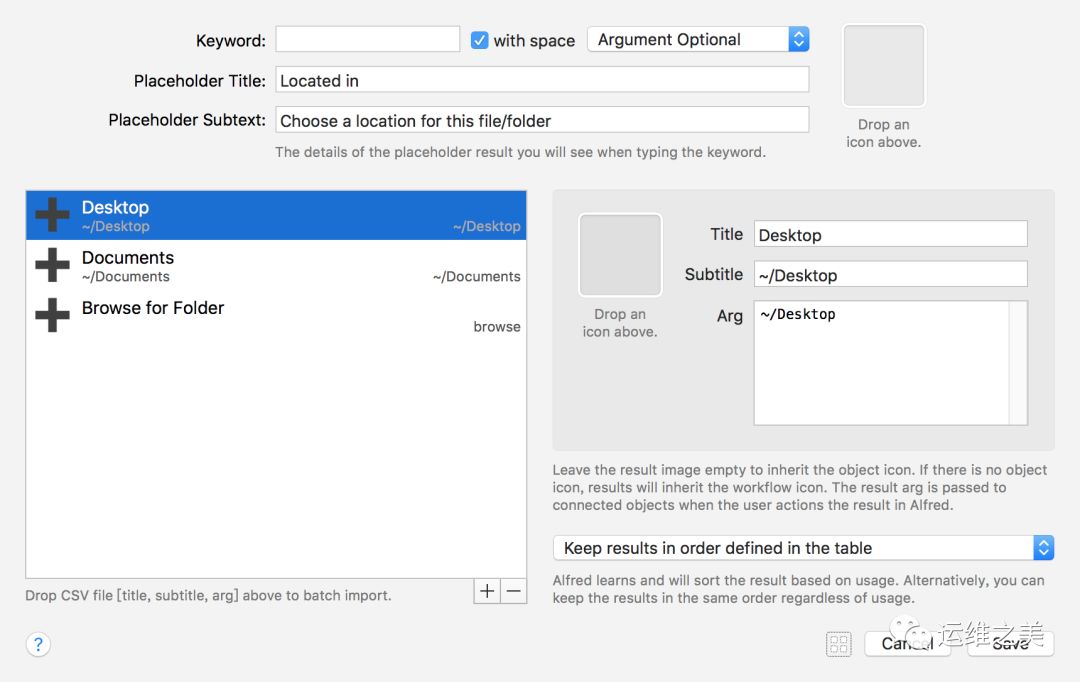The width and height of the screenshot is (1080, 682).
Task: Remove selected item with minus button
Action: (514, 591)
